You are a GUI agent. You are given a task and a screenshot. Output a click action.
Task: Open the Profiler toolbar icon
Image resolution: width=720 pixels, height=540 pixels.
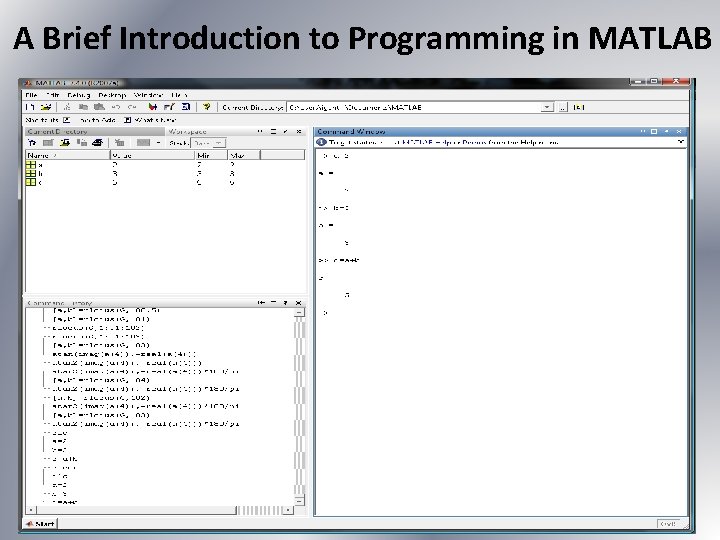coord(186,107)
